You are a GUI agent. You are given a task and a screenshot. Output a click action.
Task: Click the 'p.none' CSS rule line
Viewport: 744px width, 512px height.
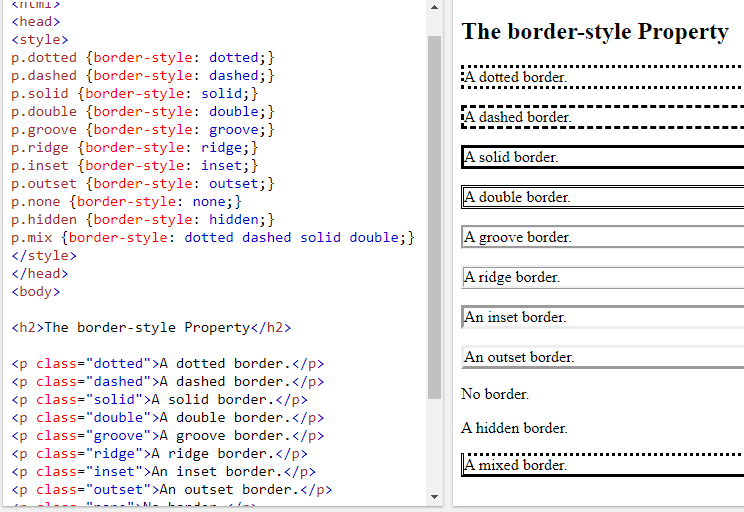click(126, 202)
